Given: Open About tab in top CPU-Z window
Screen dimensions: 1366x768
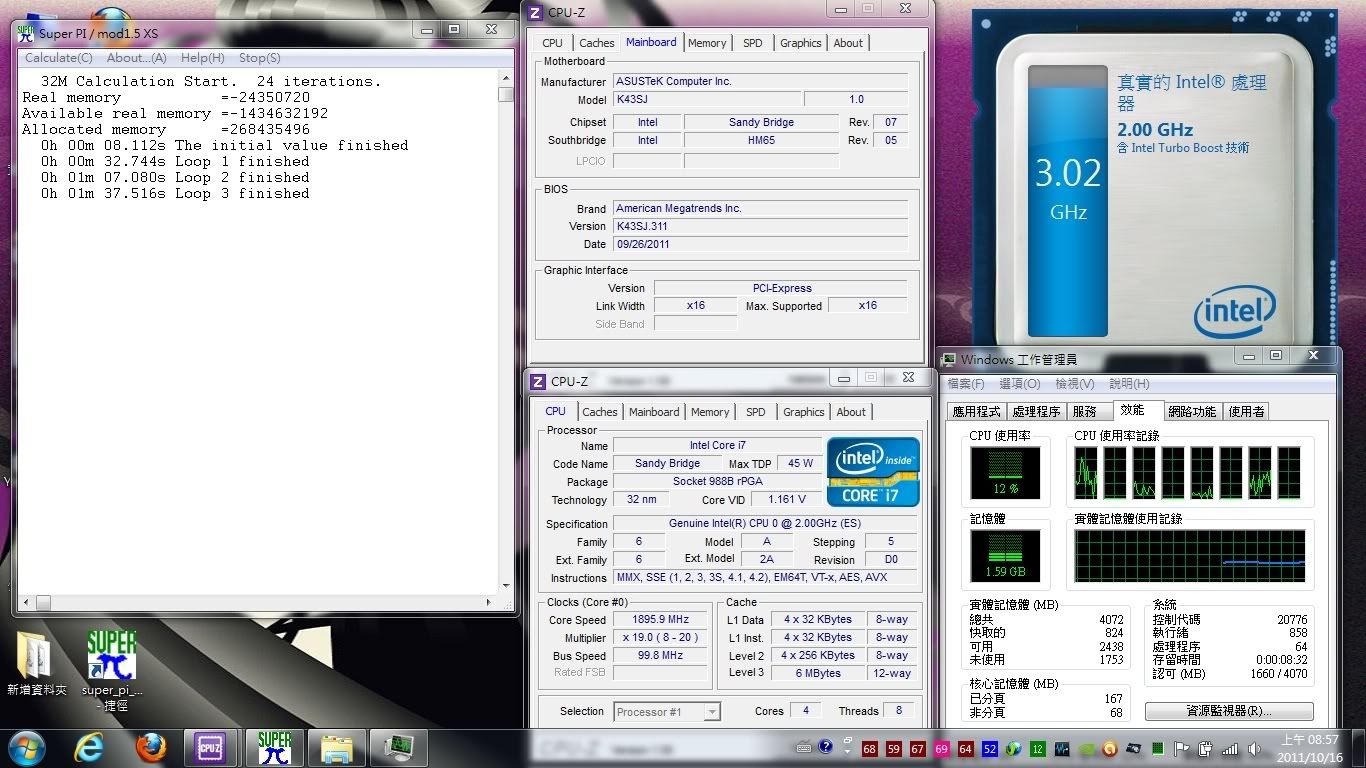Looking at the screenshot, I should [848, 43].
